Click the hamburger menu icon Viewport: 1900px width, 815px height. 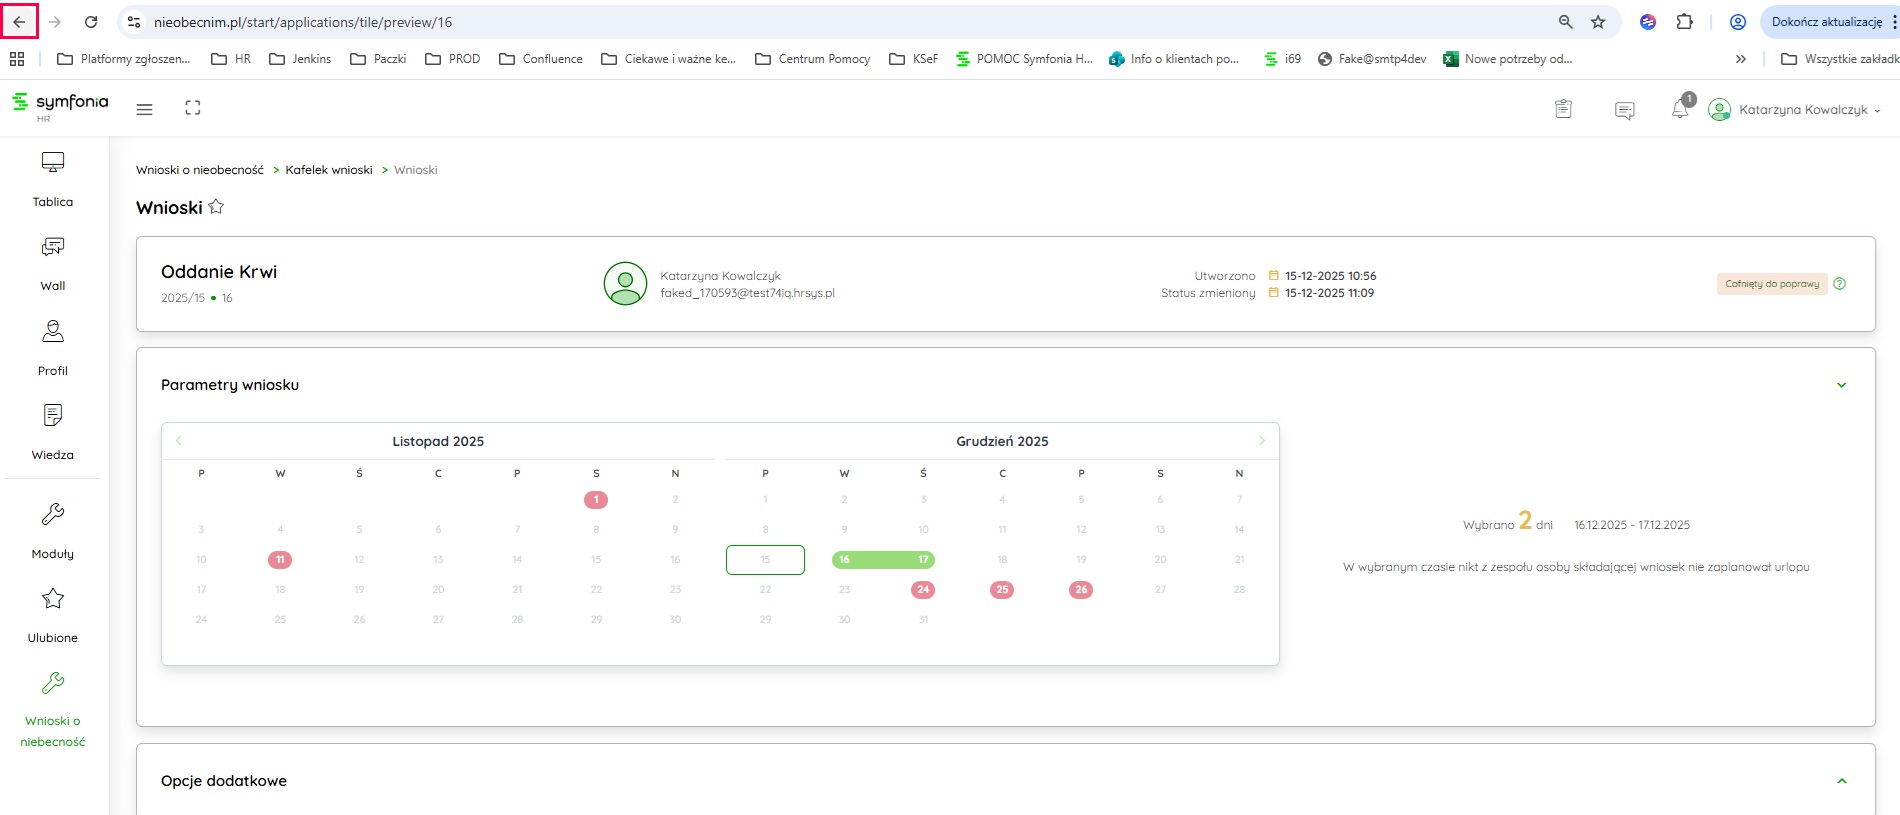pyautogui.click(x=145, y=109)
